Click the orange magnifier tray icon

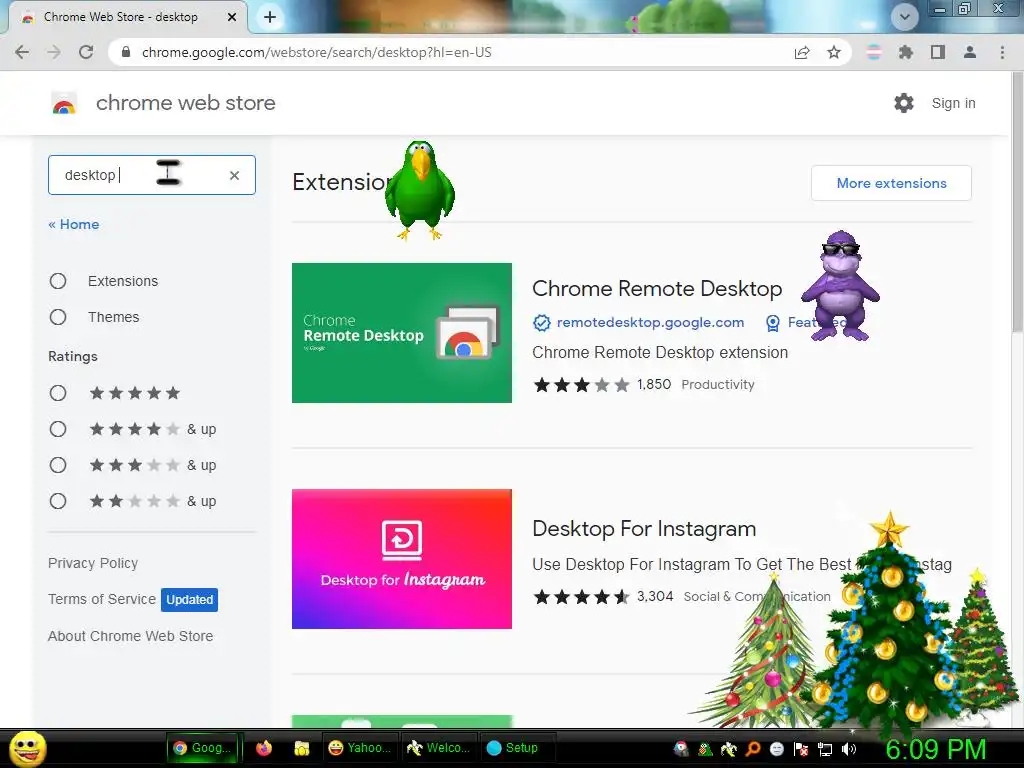tap(753, 749)
